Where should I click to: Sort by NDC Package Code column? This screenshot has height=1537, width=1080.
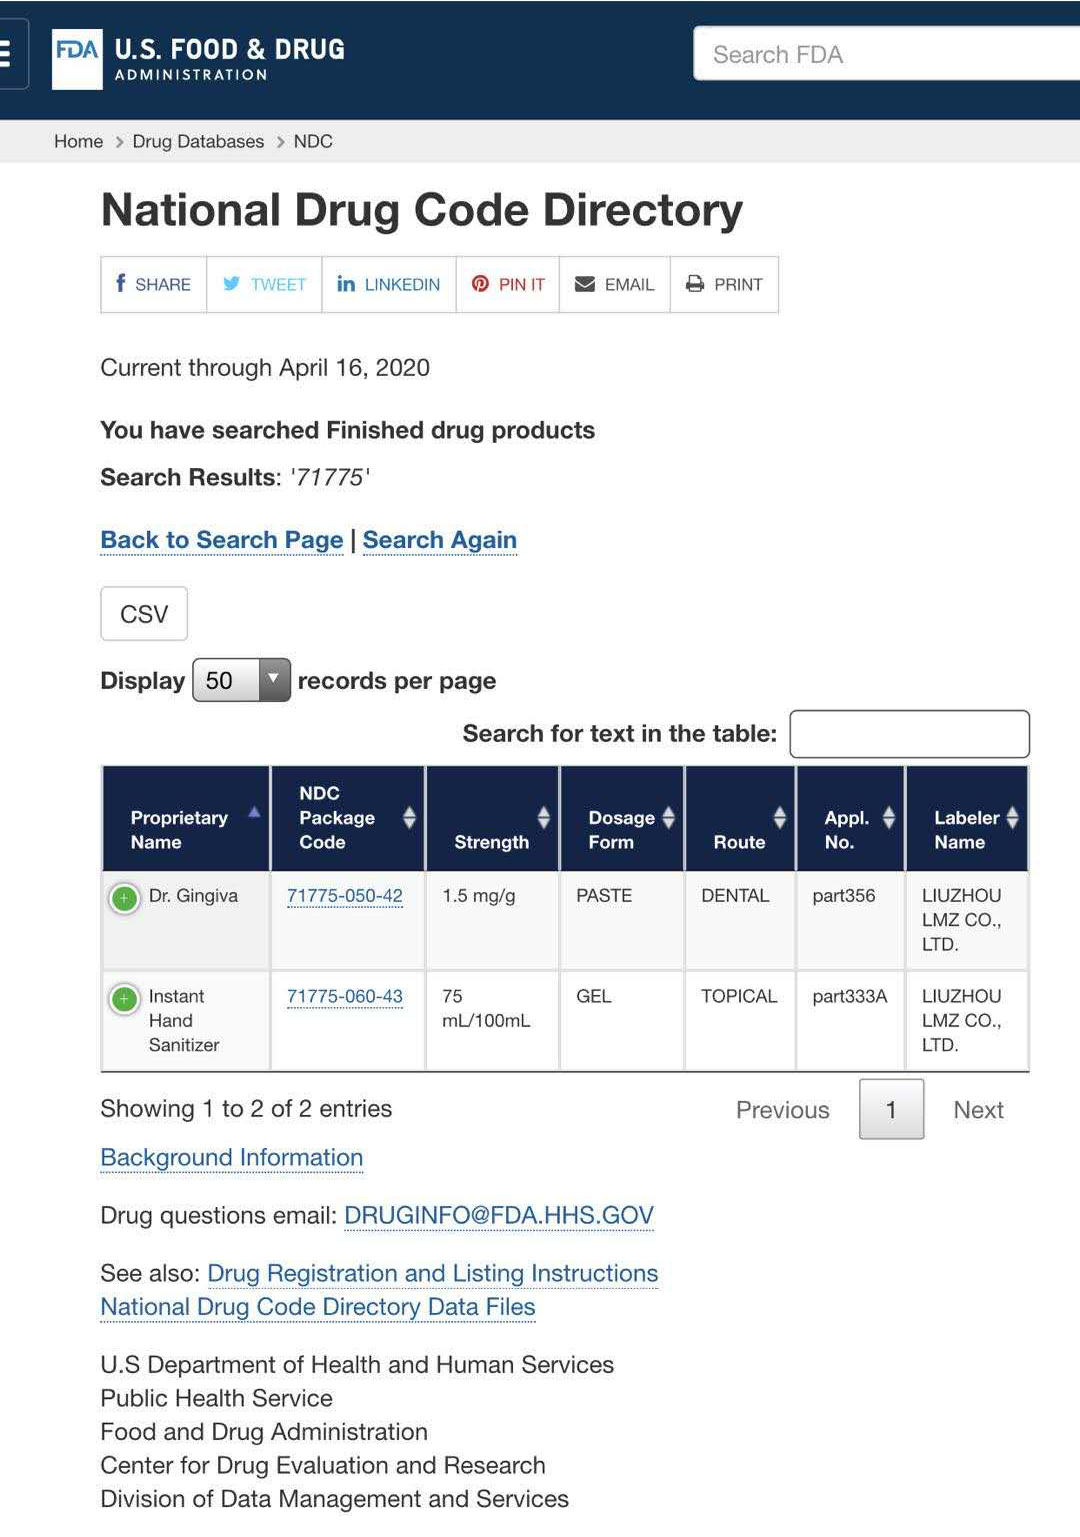click(348, 819)
